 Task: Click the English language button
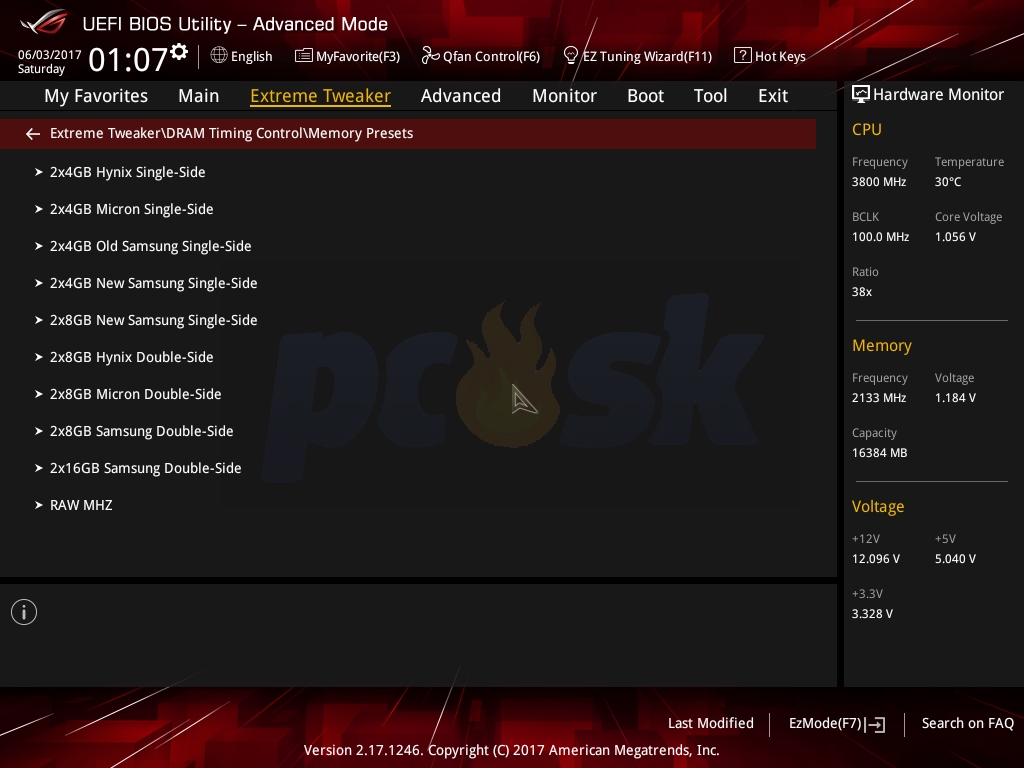click(251, 56)
